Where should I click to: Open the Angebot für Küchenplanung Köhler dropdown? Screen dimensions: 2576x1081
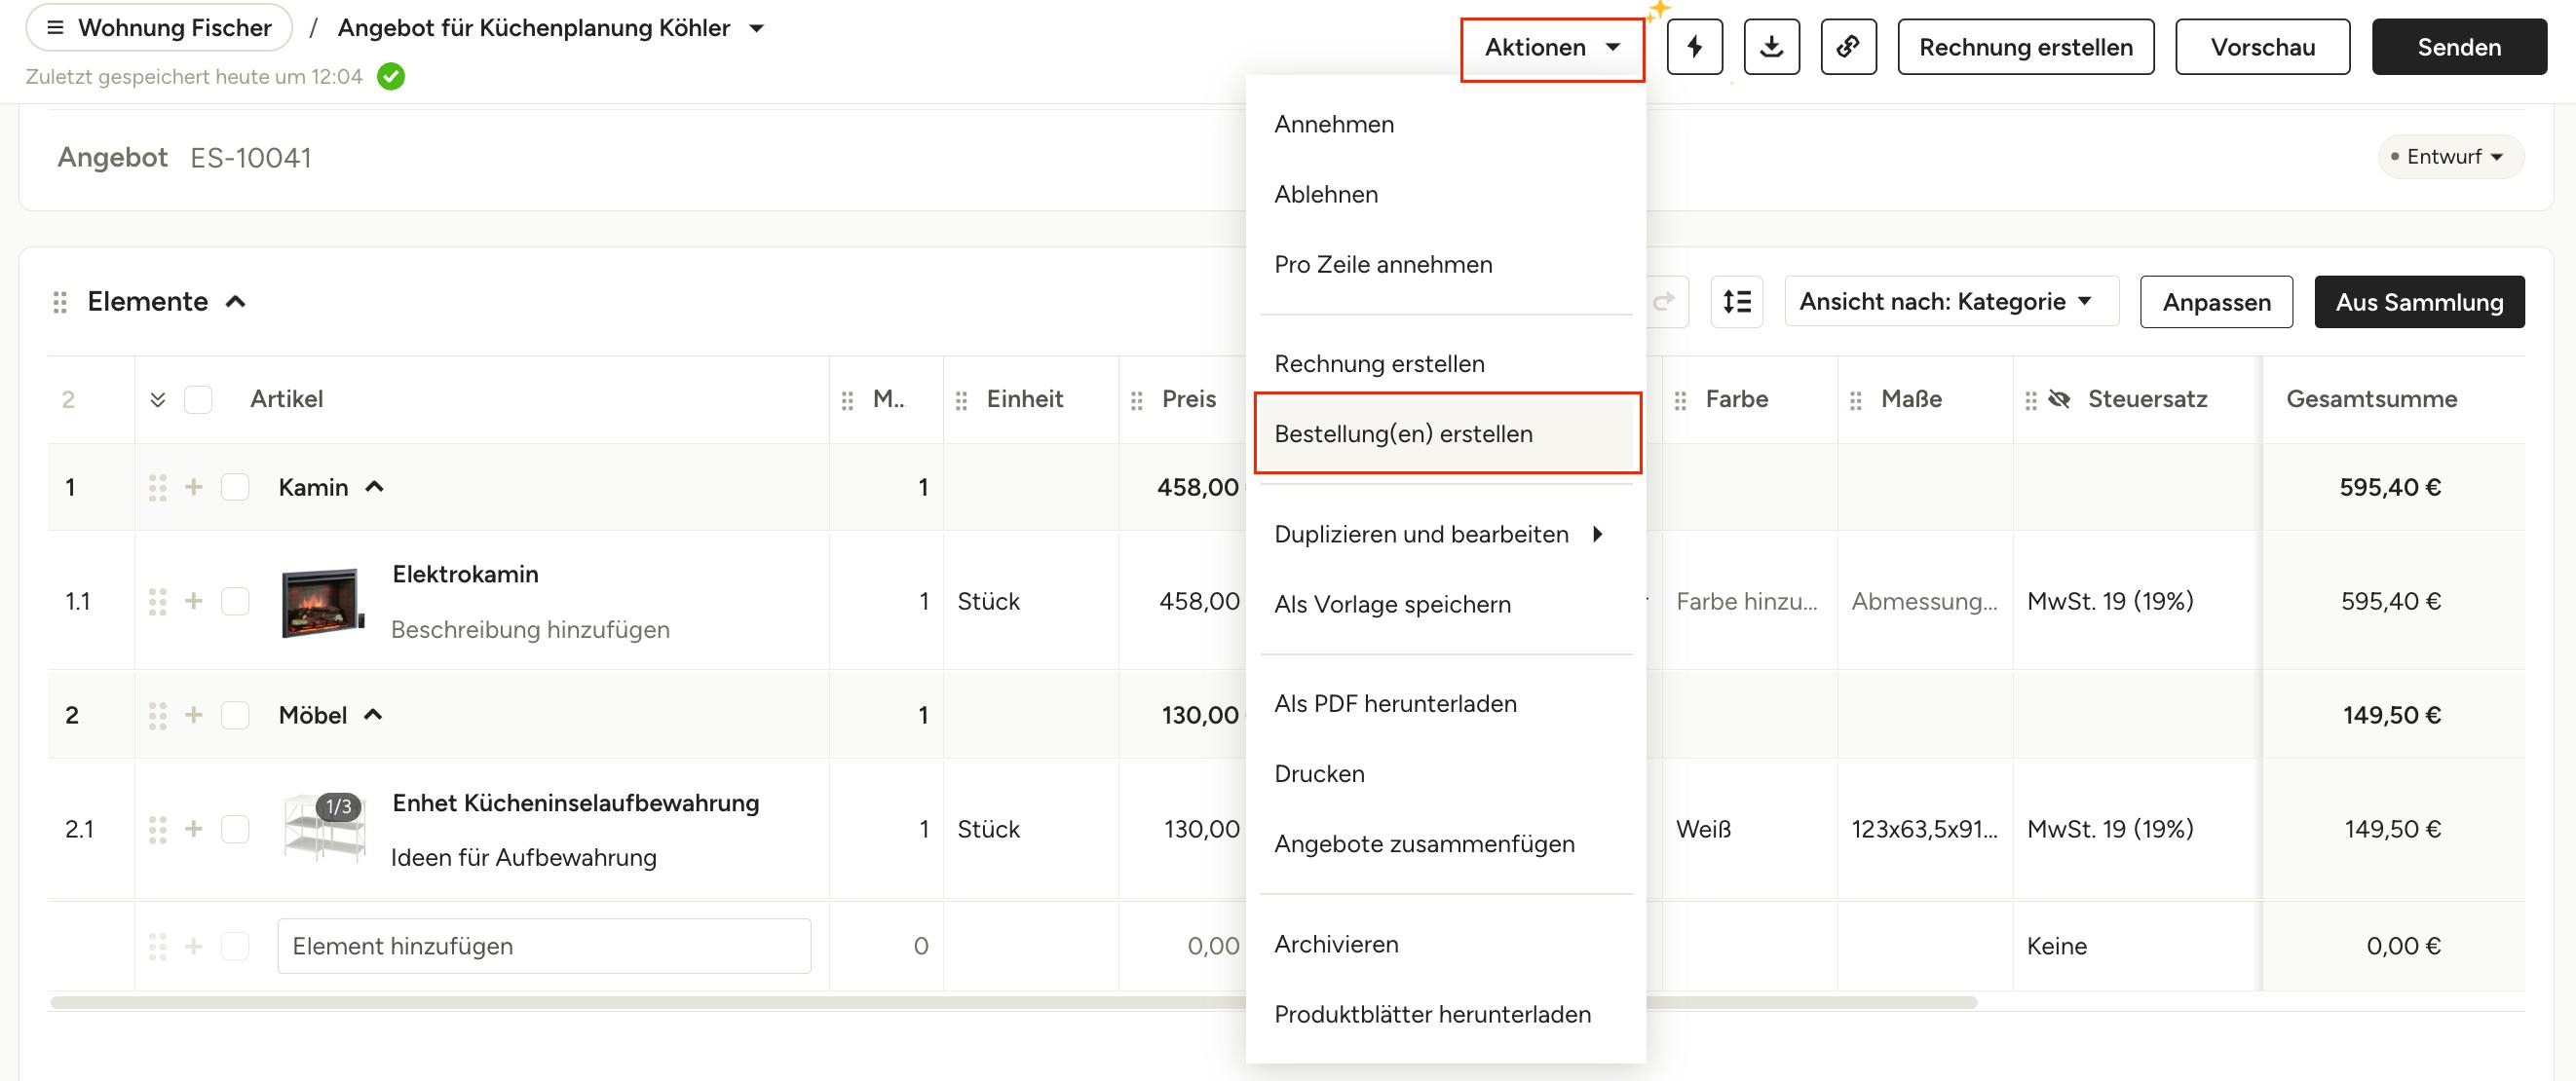pyautogui.click(x=757, y=28)
